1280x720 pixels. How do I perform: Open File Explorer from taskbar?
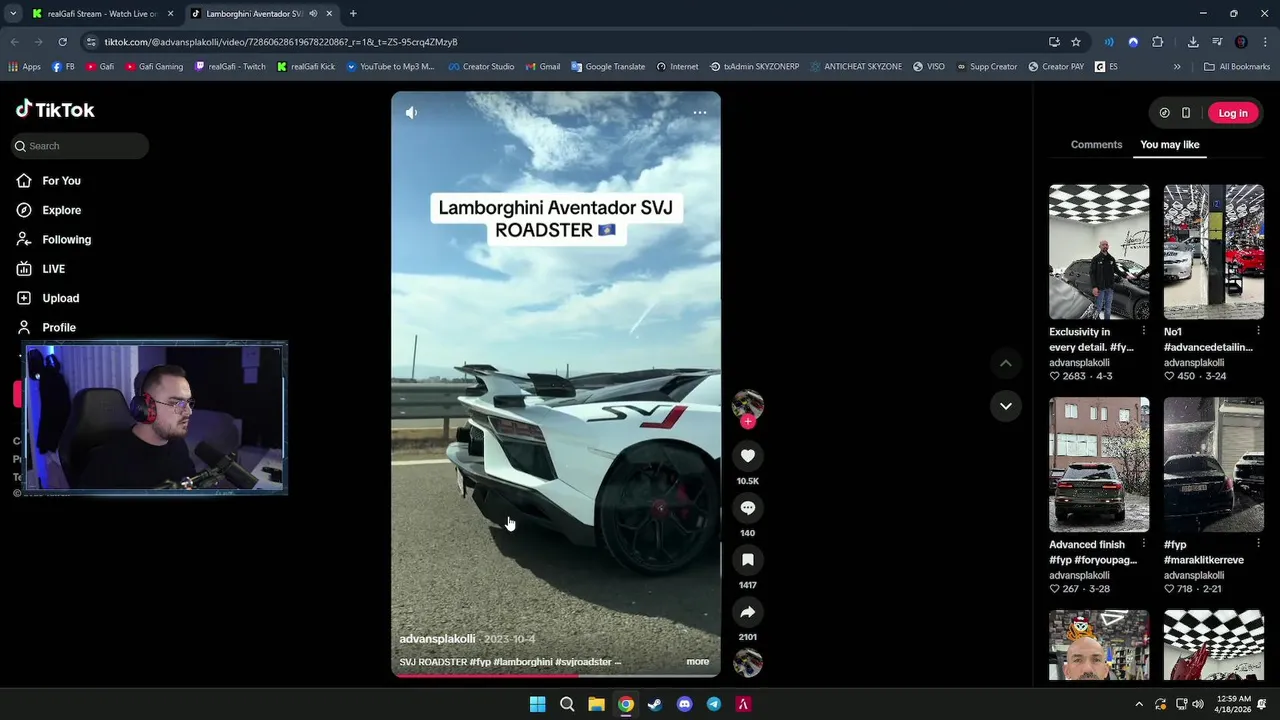[x=596, y=704]
